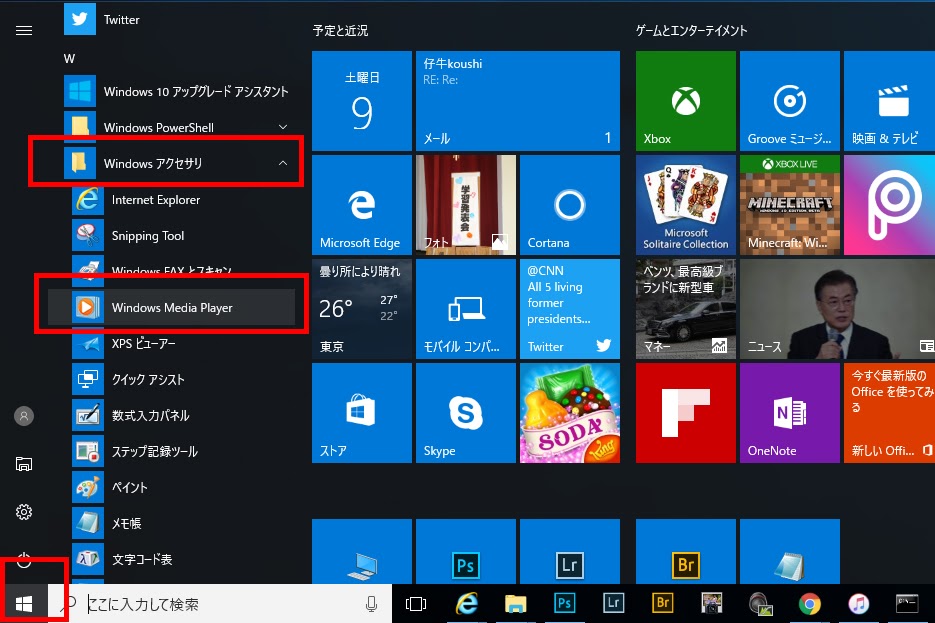The height and width of the screenshot is (623, 935).
Task: Jump to letter W section header
Action: coord(69,58)
